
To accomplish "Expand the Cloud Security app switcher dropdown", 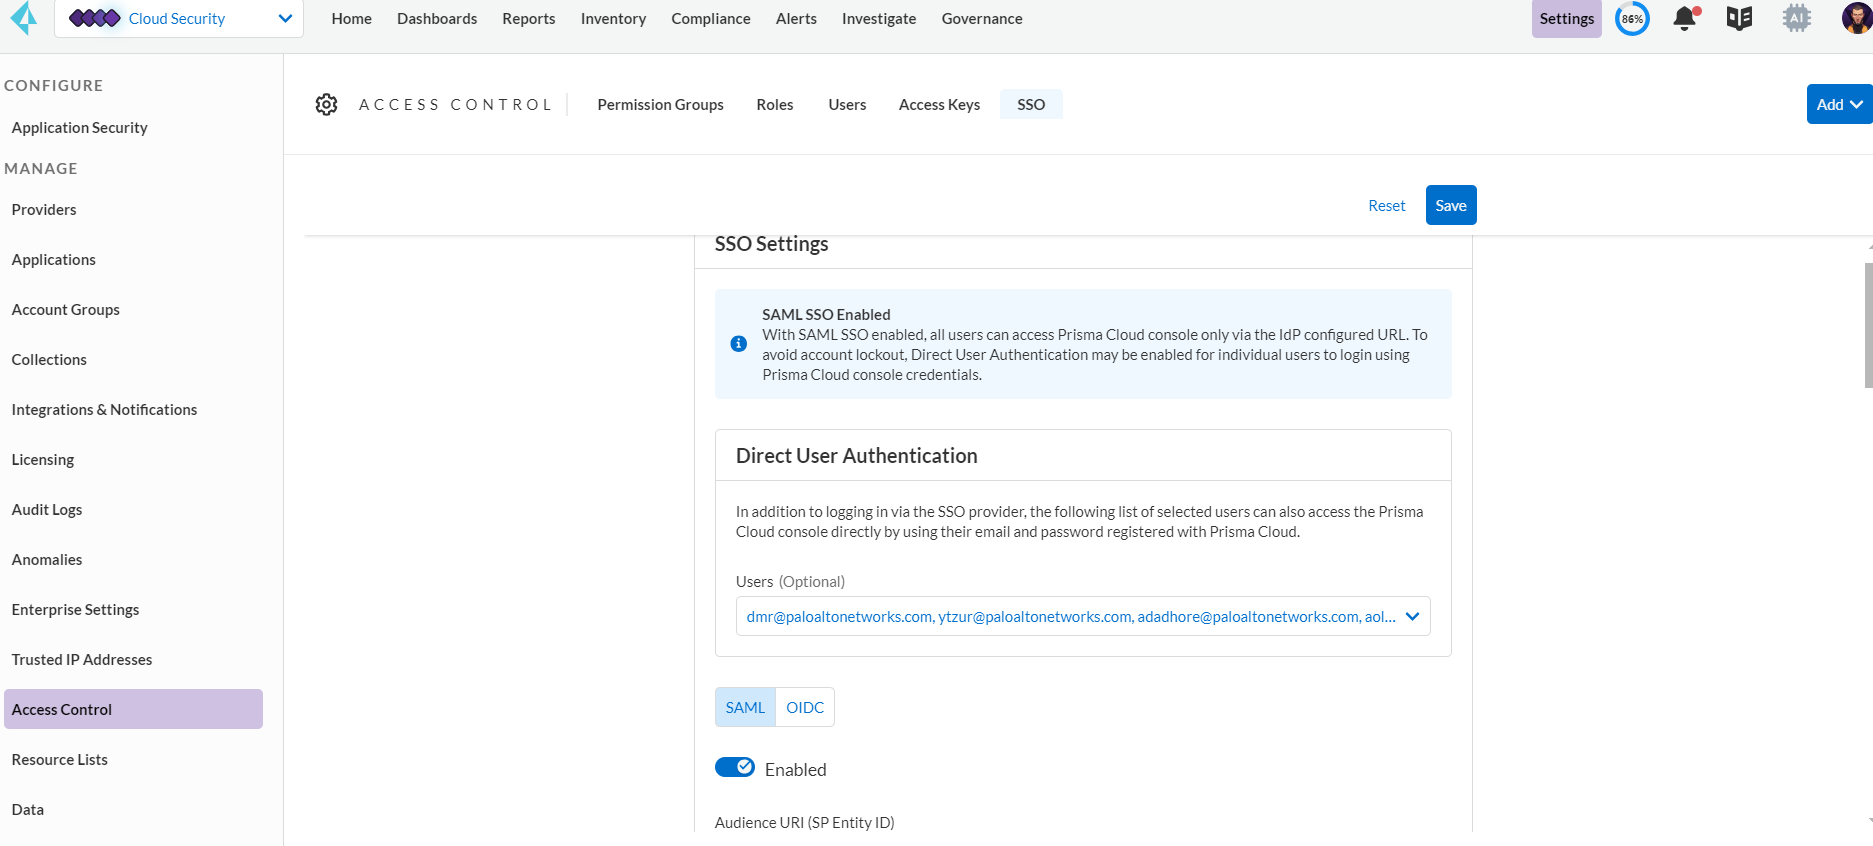I will 179,18.
